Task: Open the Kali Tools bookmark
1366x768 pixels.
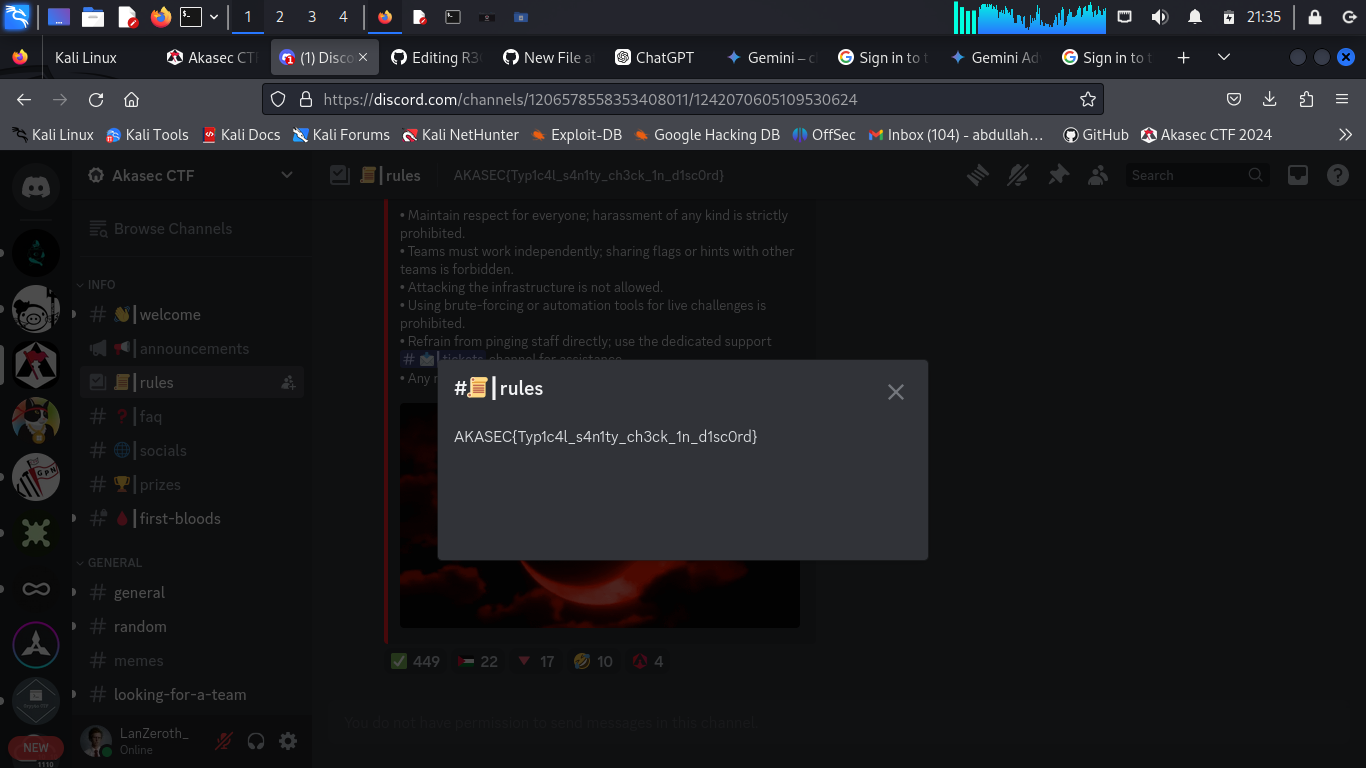Action: coord(148,134)
